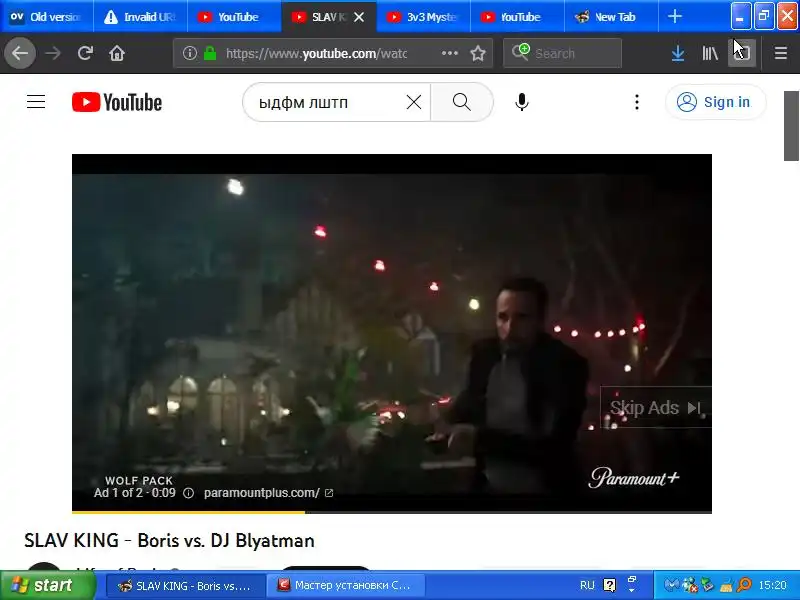Click the ad progress bar
This screenshot has width=800, height=600.
click(392, 512)
